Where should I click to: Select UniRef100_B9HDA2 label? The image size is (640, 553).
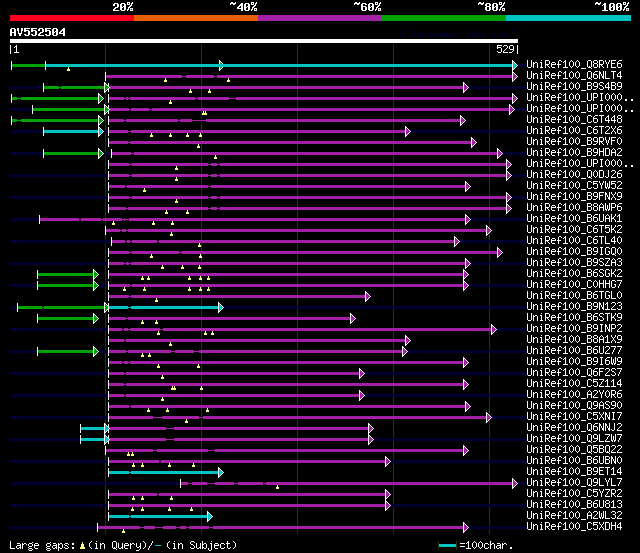pyautogui.click(x=574, y=153)
